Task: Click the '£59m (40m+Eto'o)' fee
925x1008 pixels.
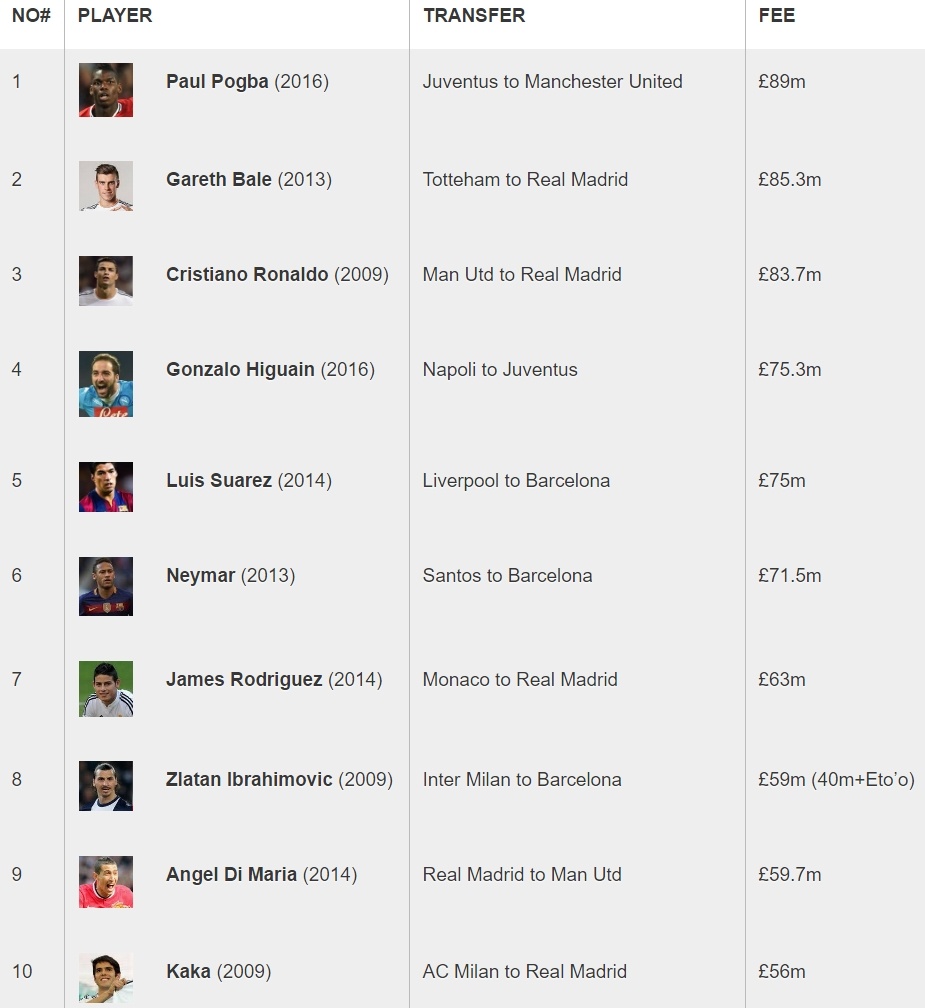Action: pos(836,780)
